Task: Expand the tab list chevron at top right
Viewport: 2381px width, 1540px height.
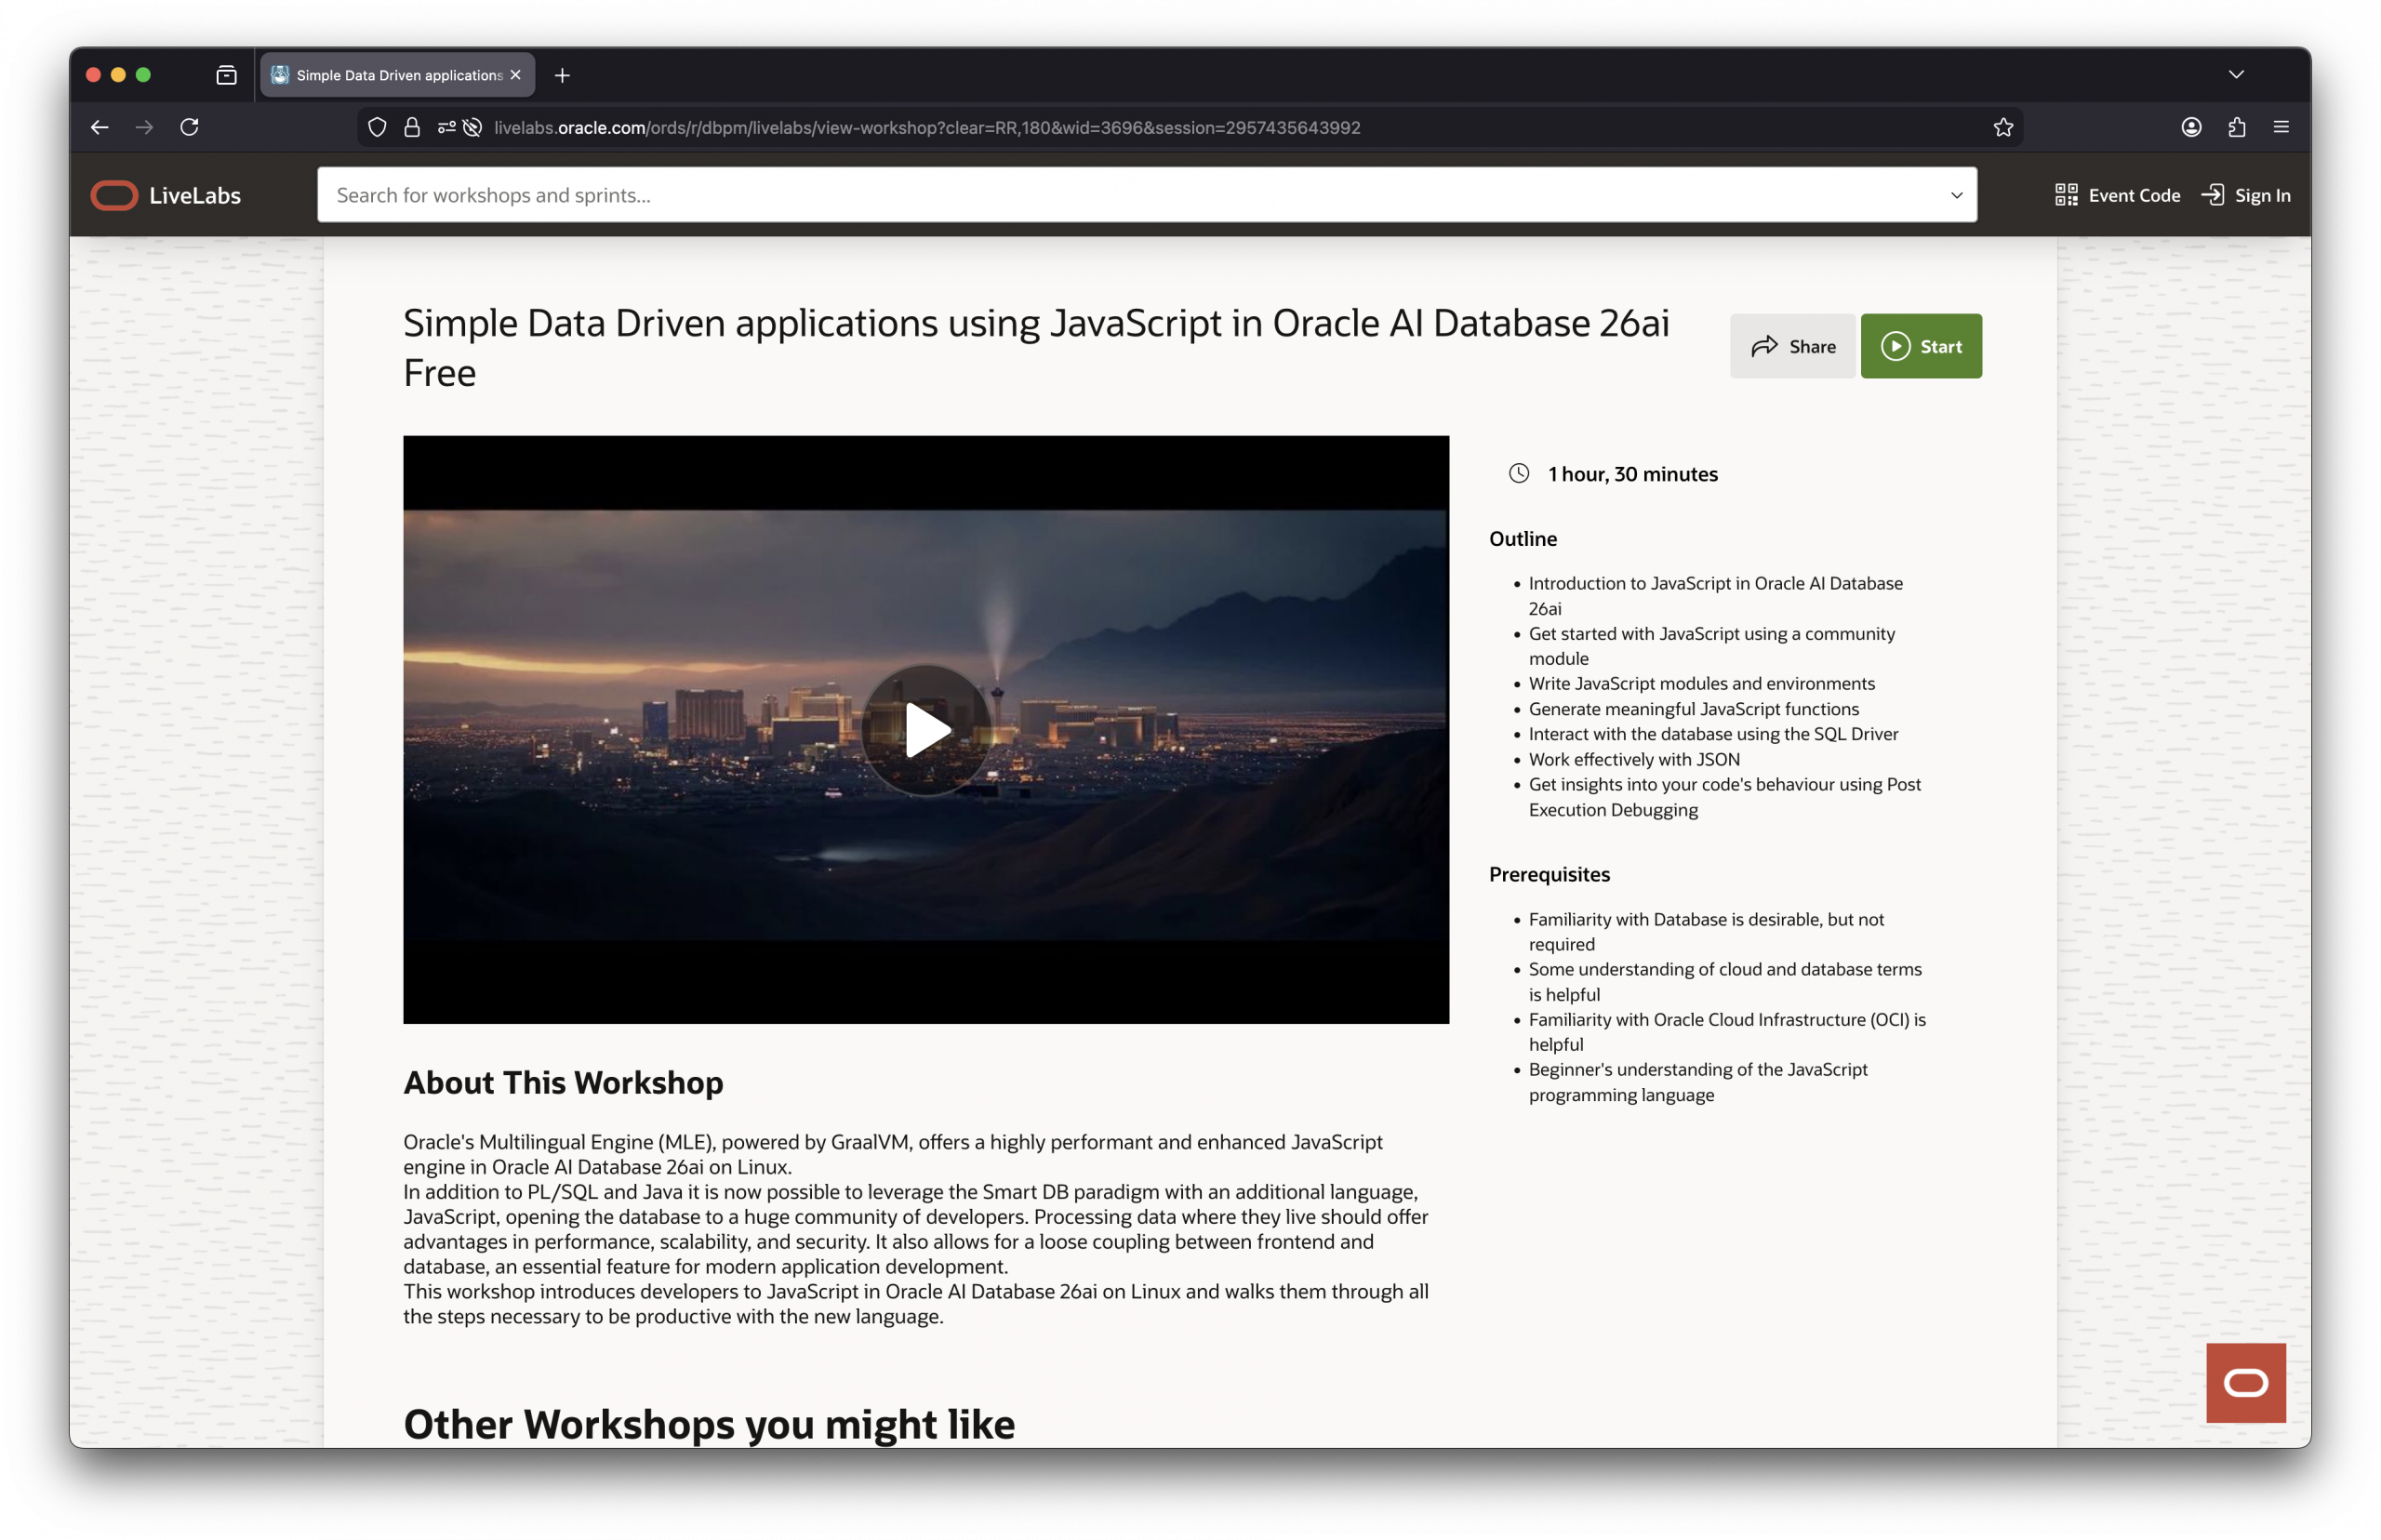Action: 2237,74
